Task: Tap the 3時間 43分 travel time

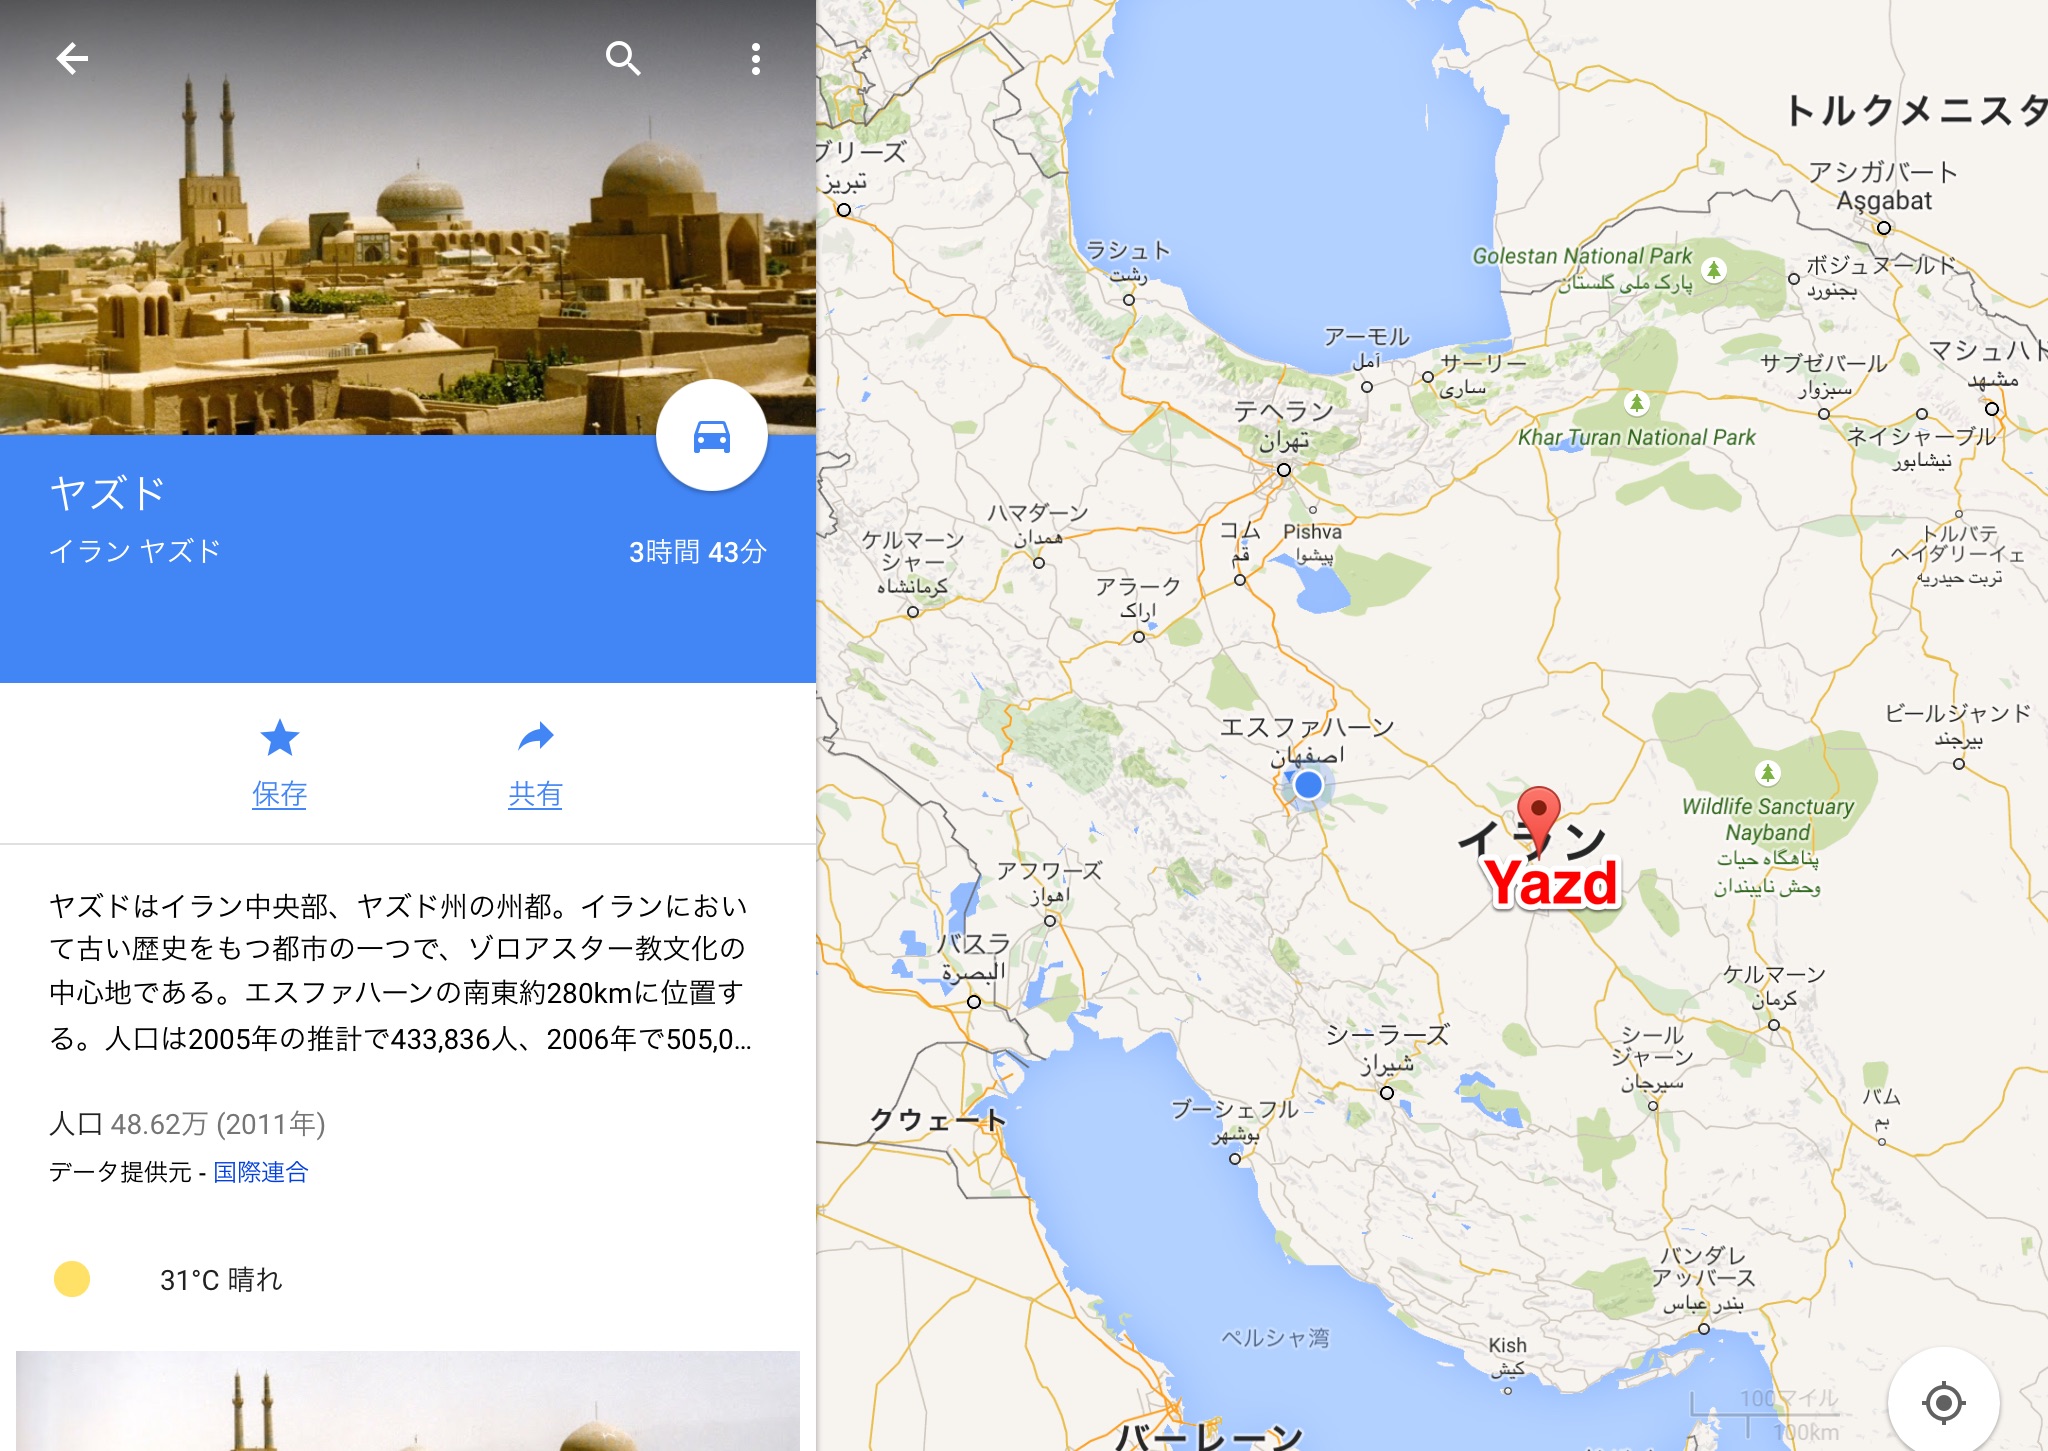Action: 697,552
